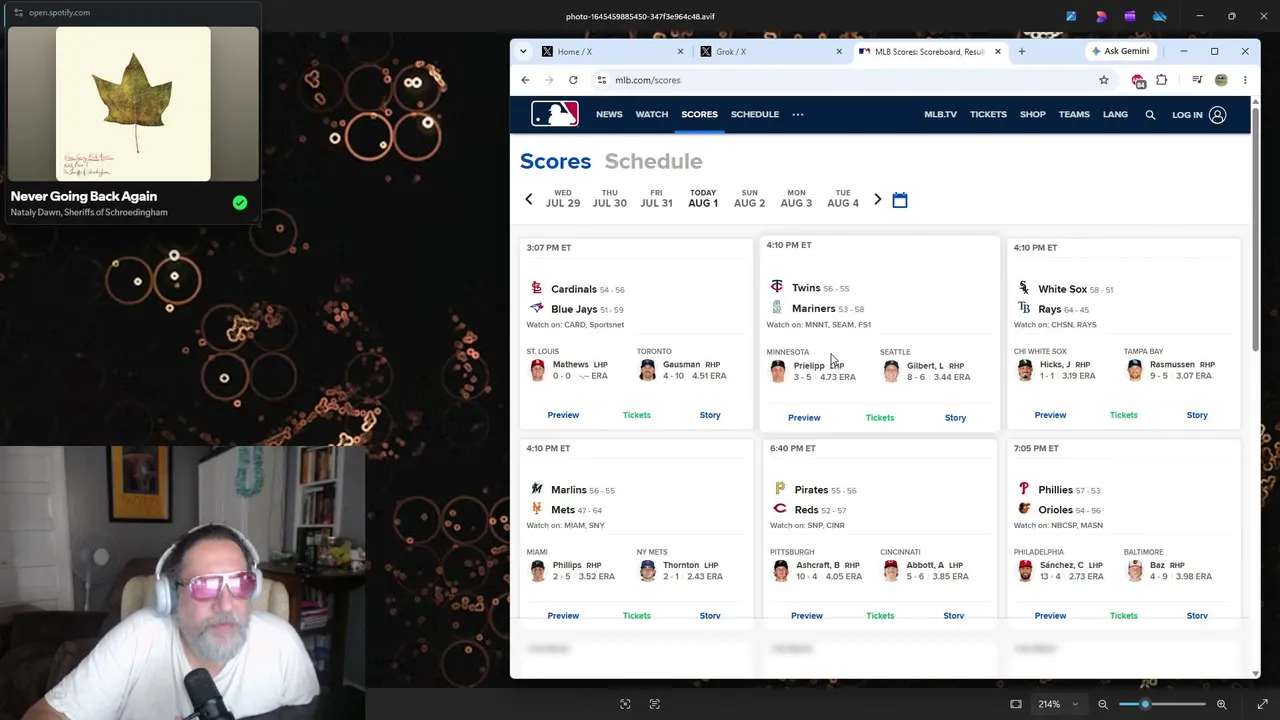The width and height of the screenshot is (1280, 720).
Task: Select Sun Aug 2 date
Action: coord(749,199)
